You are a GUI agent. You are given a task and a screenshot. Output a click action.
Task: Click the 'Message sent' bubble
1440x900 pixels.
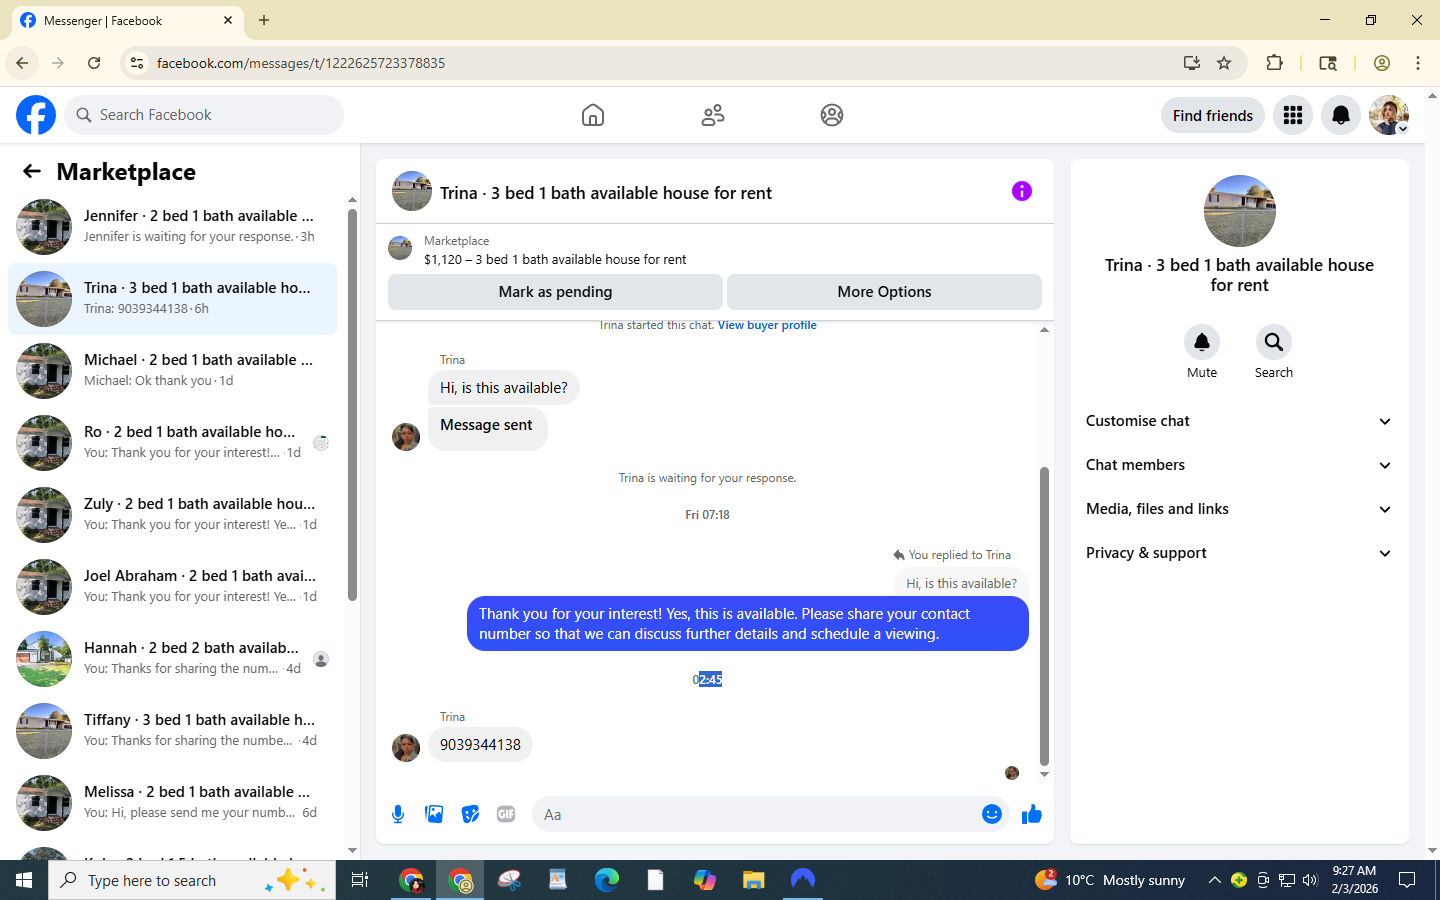click(x=487, y=427)
